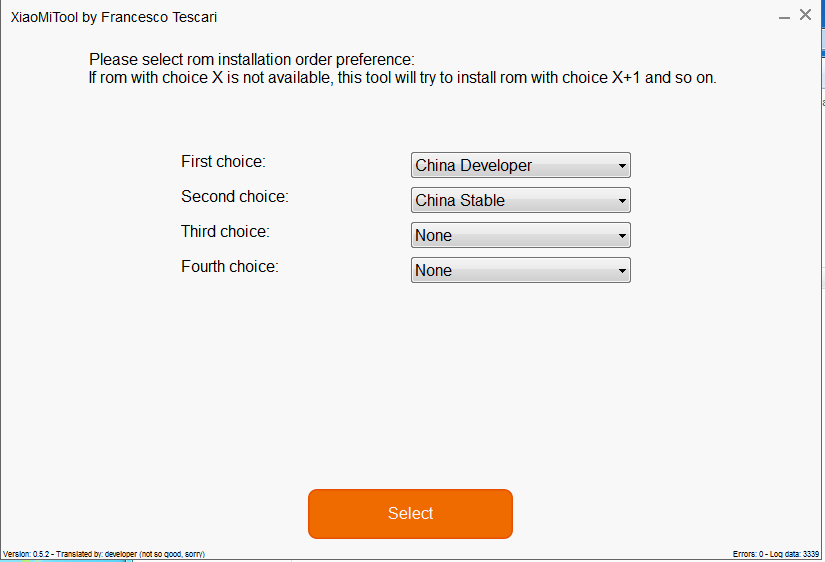Close the XiaoMiTool window
825x562 pixels.
click(805, 15)
